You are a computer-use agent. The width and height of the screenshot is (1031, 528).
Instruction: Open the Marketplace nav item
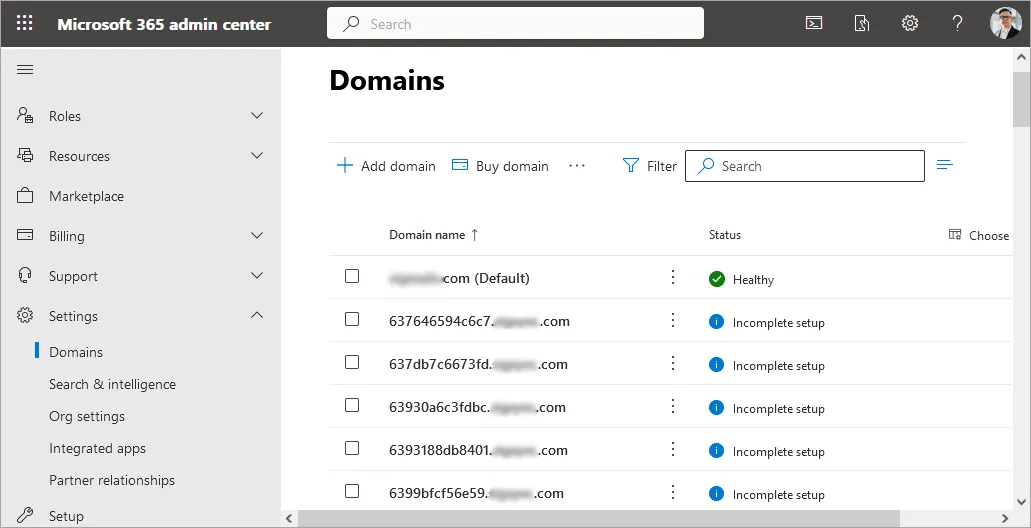[86, 196]
